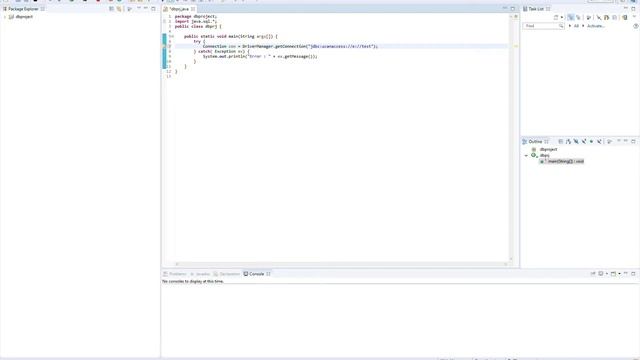
Task: Click 'No consoles to display at this time.'
Action: coord(193,282)
